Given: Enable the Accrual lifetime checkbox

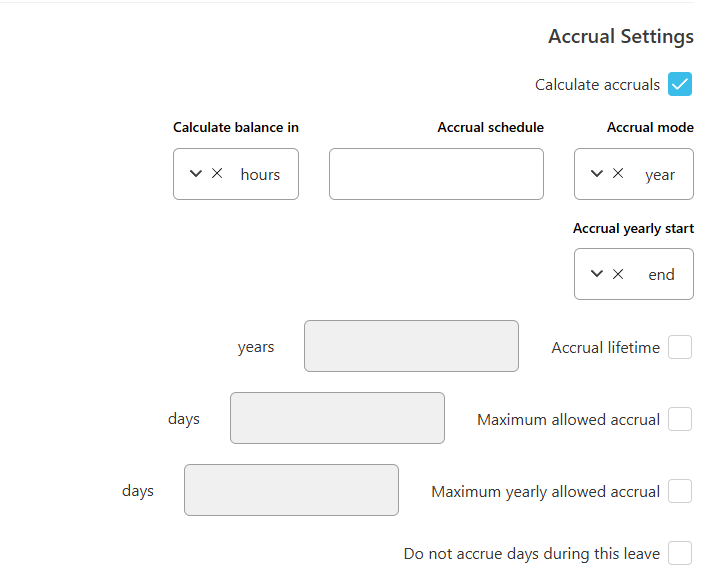Looking at the screenshot, I should coord(680,348).
